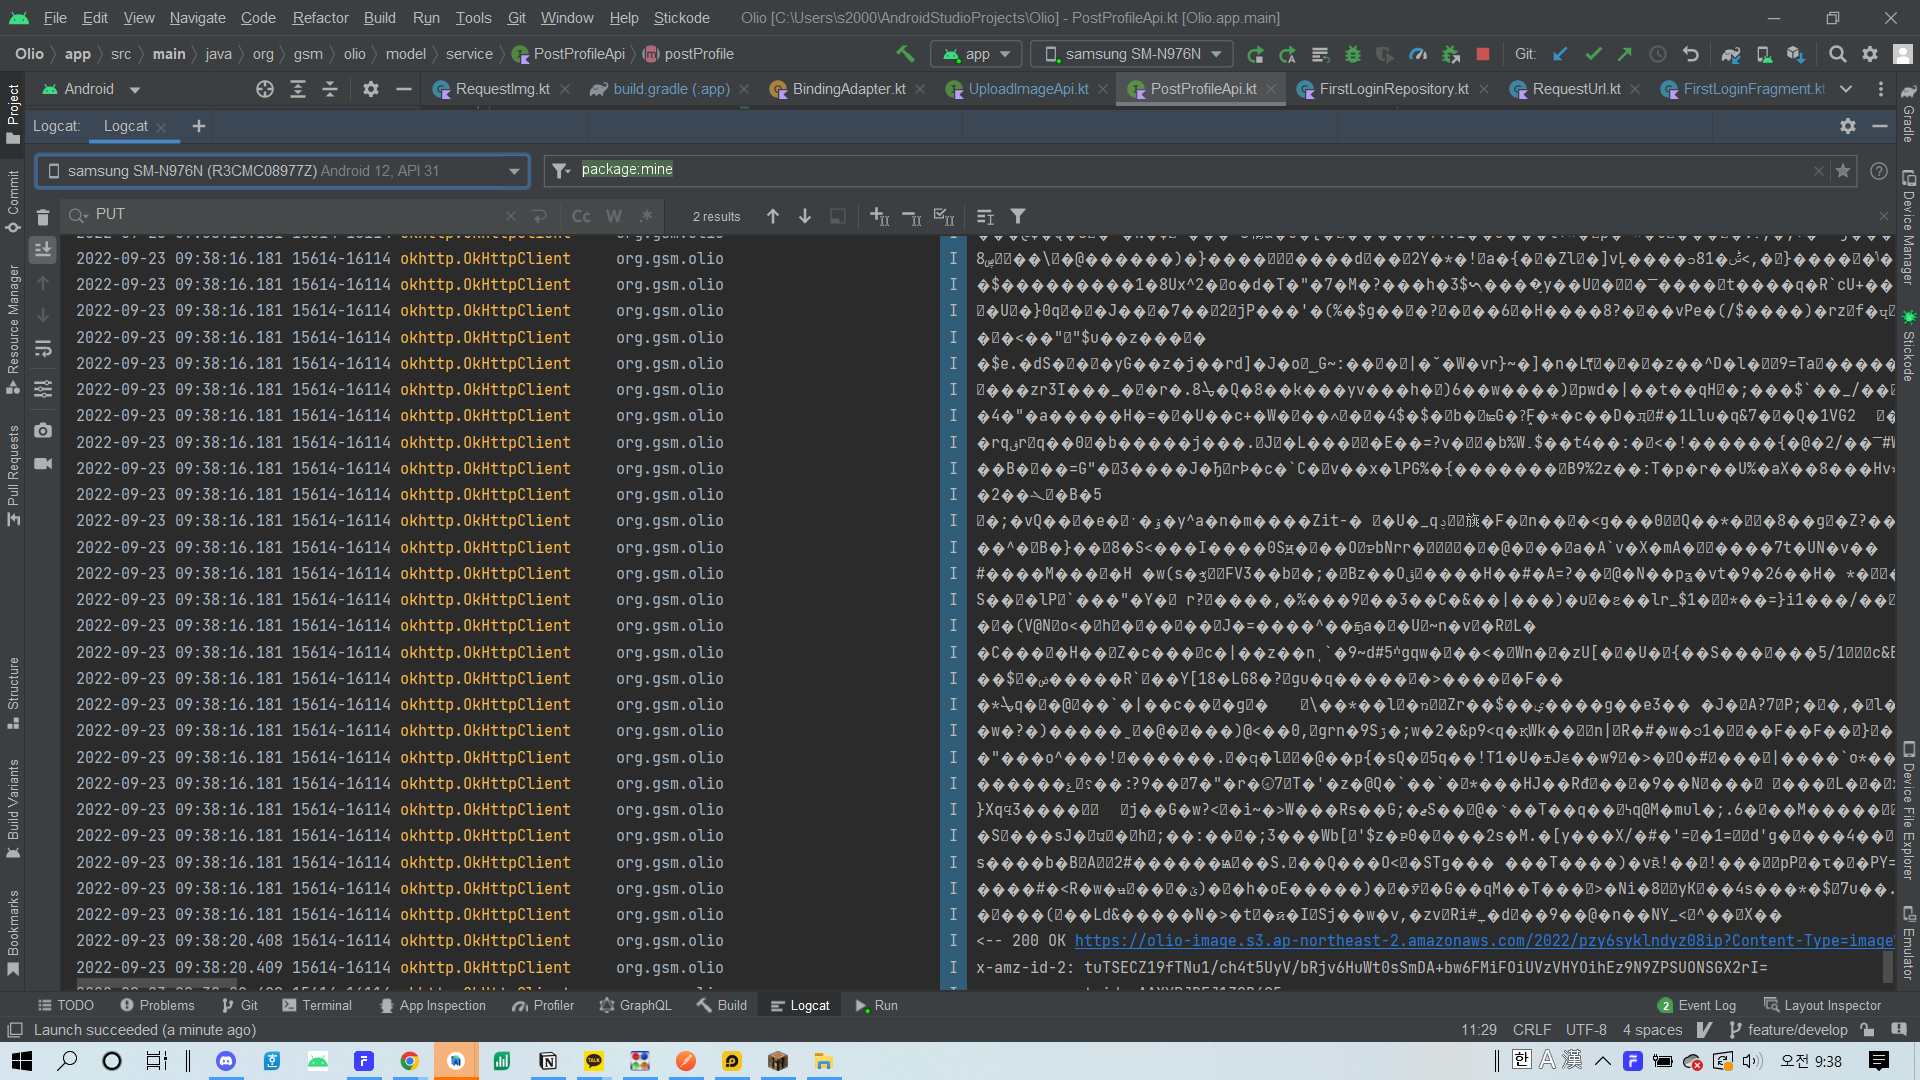Clear the logcat with the trash icon
The width and height of the screenshot is (1920, 1080).
pyautogui.click(x=42, y=216)
